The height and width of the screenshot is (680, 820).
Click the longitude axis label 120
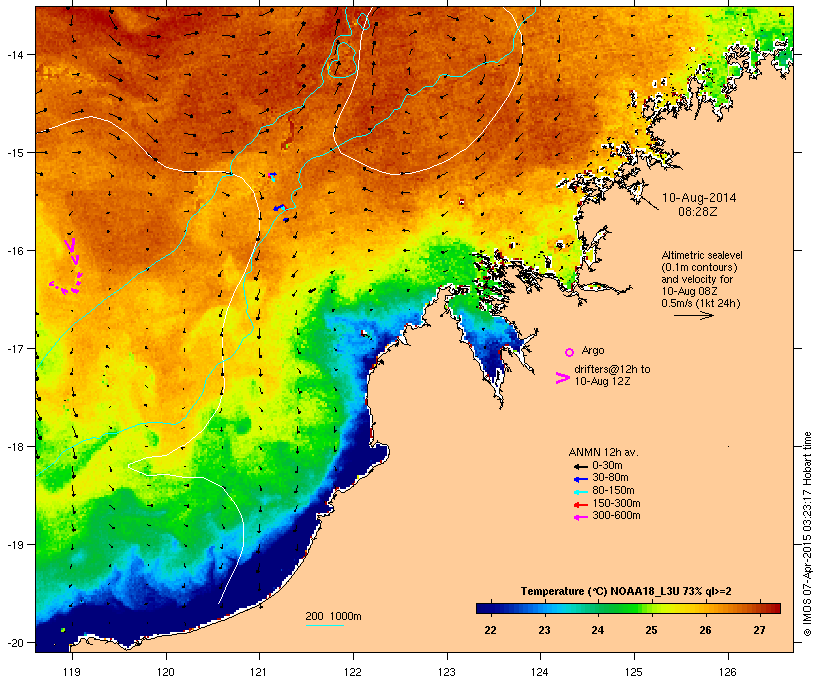166,672
